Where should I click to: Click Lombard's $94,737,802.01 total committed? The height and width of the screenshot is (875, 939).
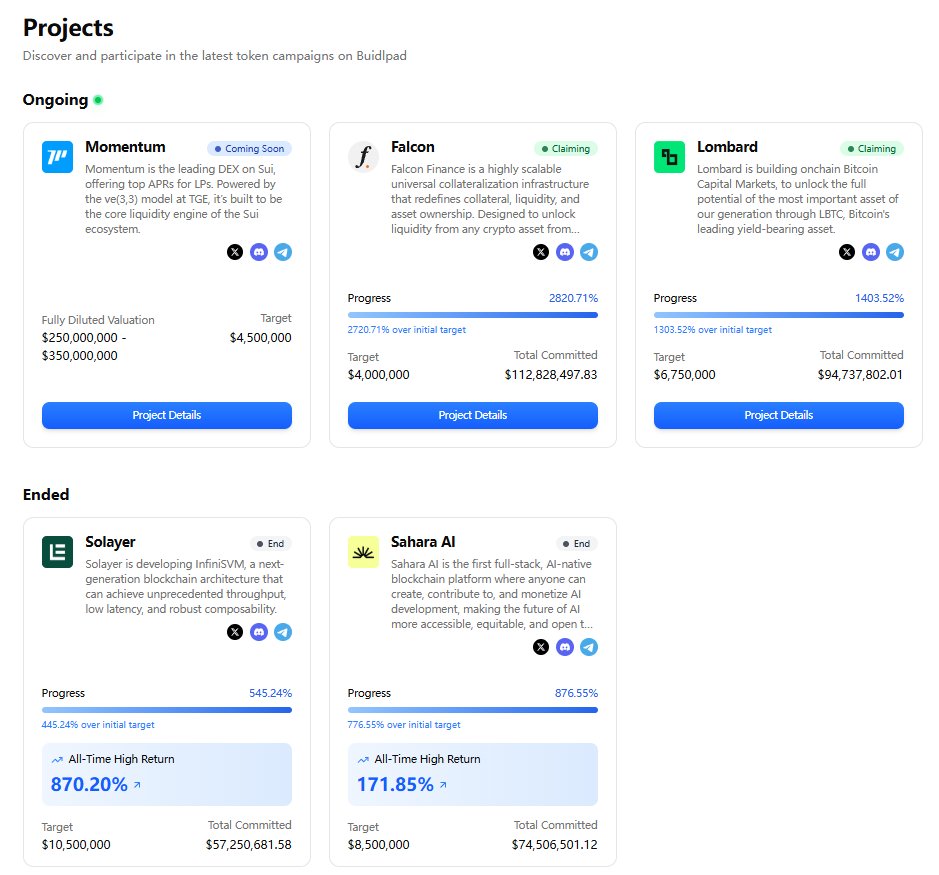pos(860,375)
